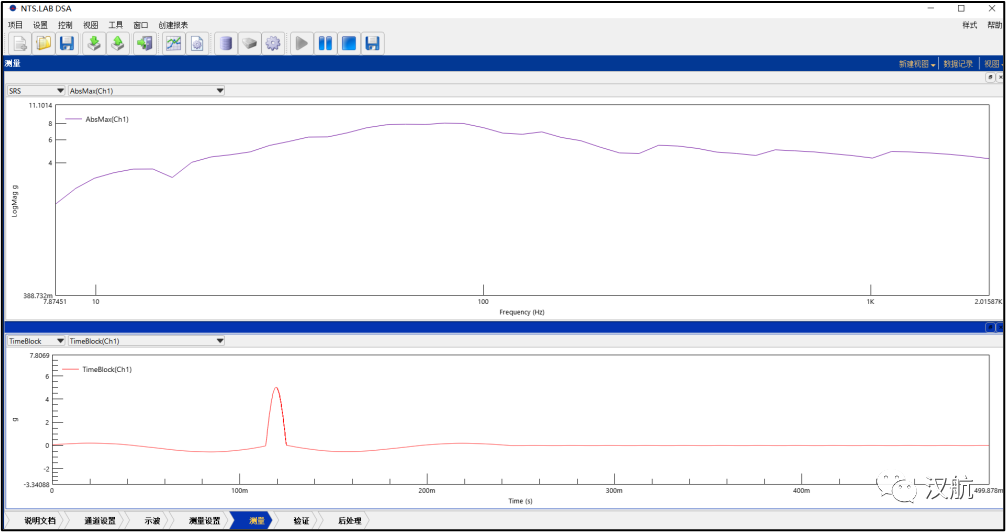The height and width of the screenshot is (532, 1006).
Task: Start measurement with play button
Action: [301, 44]
